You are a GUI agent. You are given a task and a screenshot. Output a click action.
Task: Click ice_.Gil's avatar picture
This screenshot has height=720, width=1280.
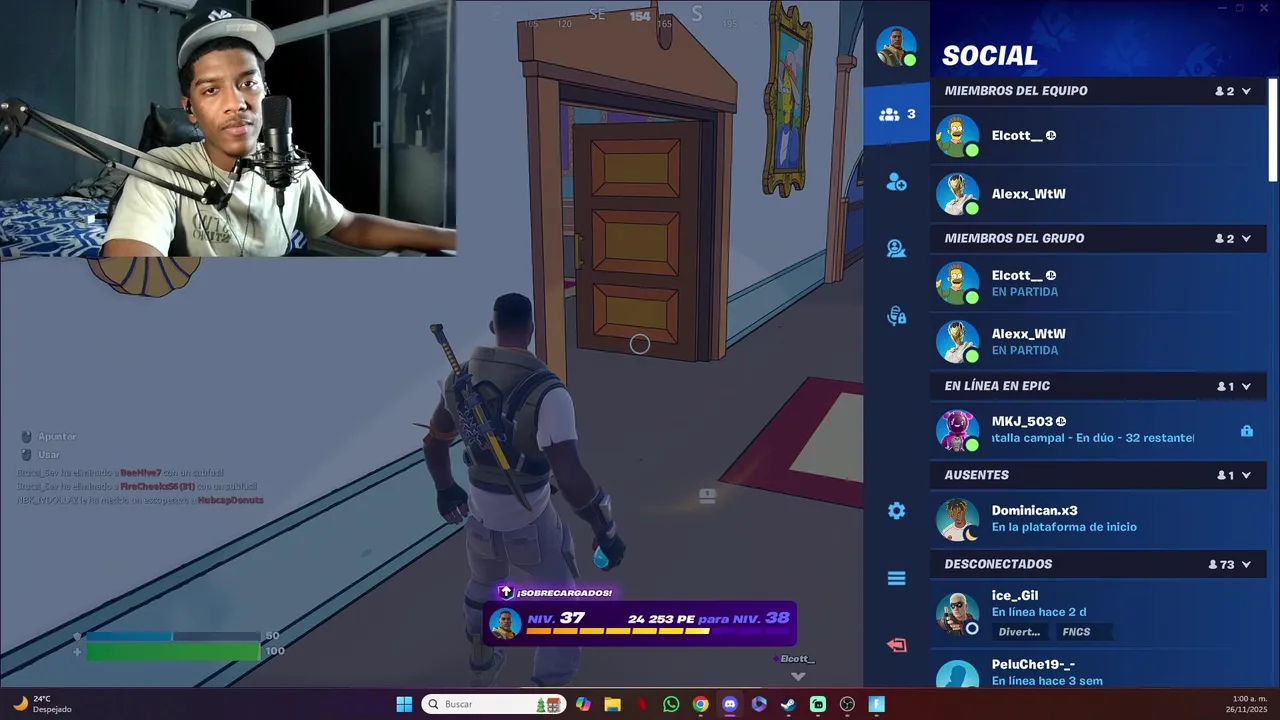pos(957,613)
